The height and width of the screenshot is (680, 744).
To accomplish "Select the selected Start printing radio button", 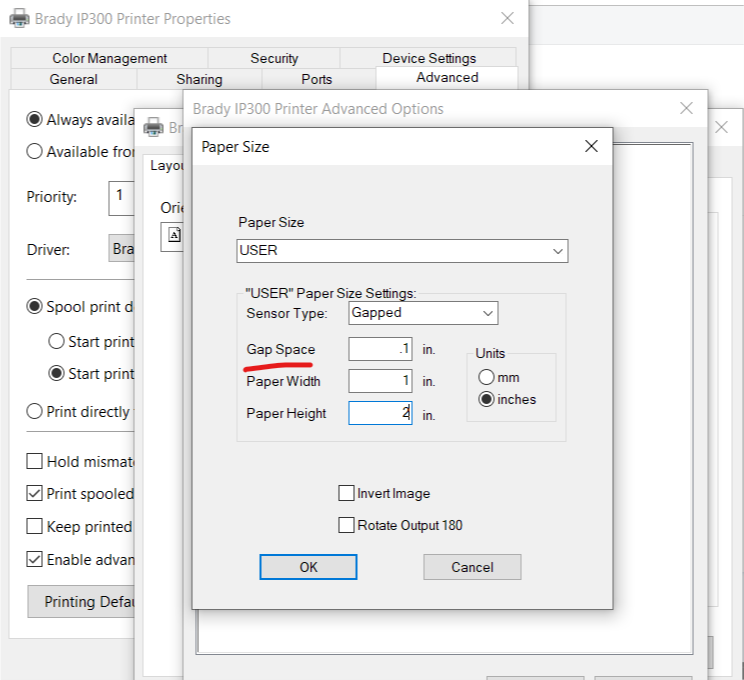I will coord(56,373).
